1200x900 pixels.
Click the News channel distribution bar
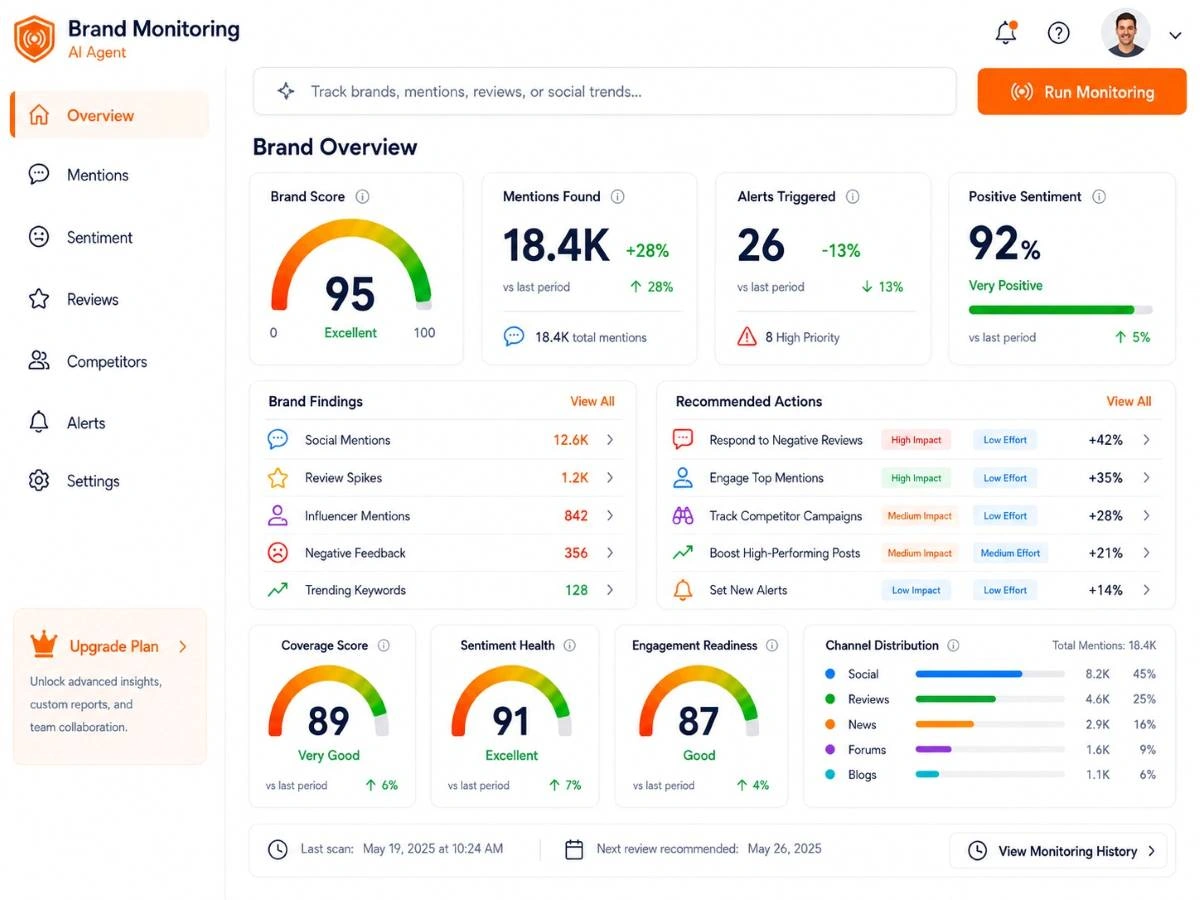pos(990,724)
